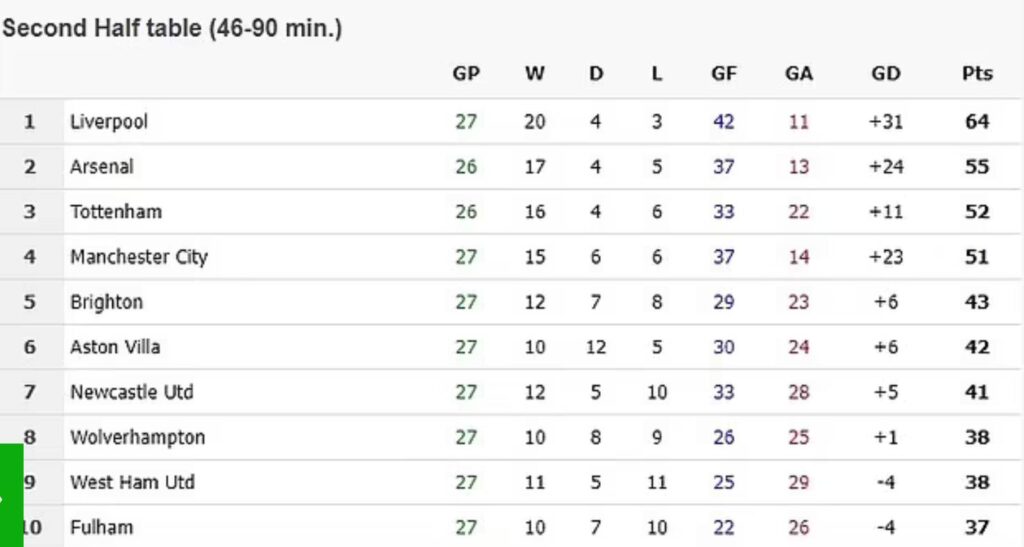Open Aston Villa team link
The height and width of the screenshot is (547, 1024).
[115, 347]
